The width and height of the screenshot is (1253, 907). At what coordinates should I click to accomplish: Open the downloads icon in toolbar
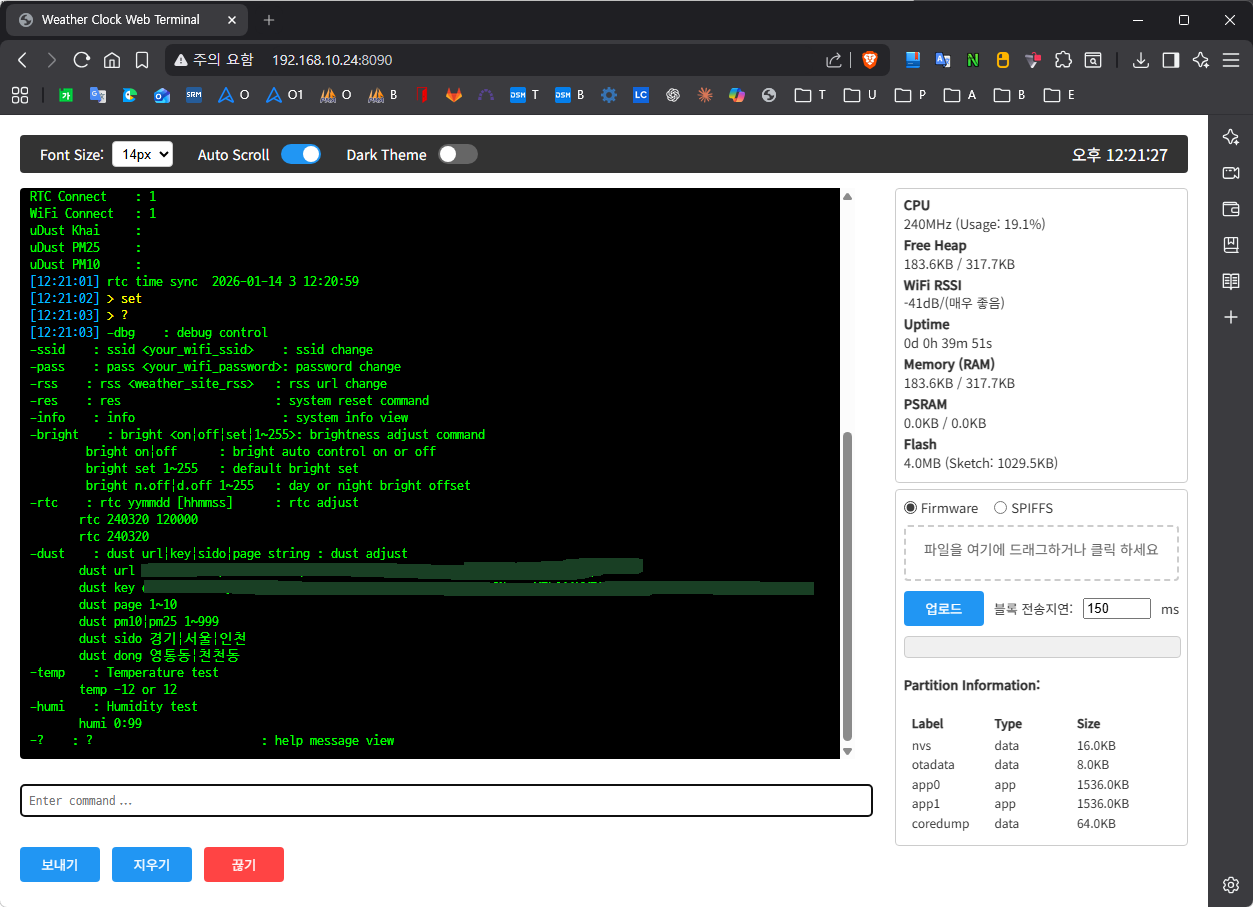tap(1140, 60)
